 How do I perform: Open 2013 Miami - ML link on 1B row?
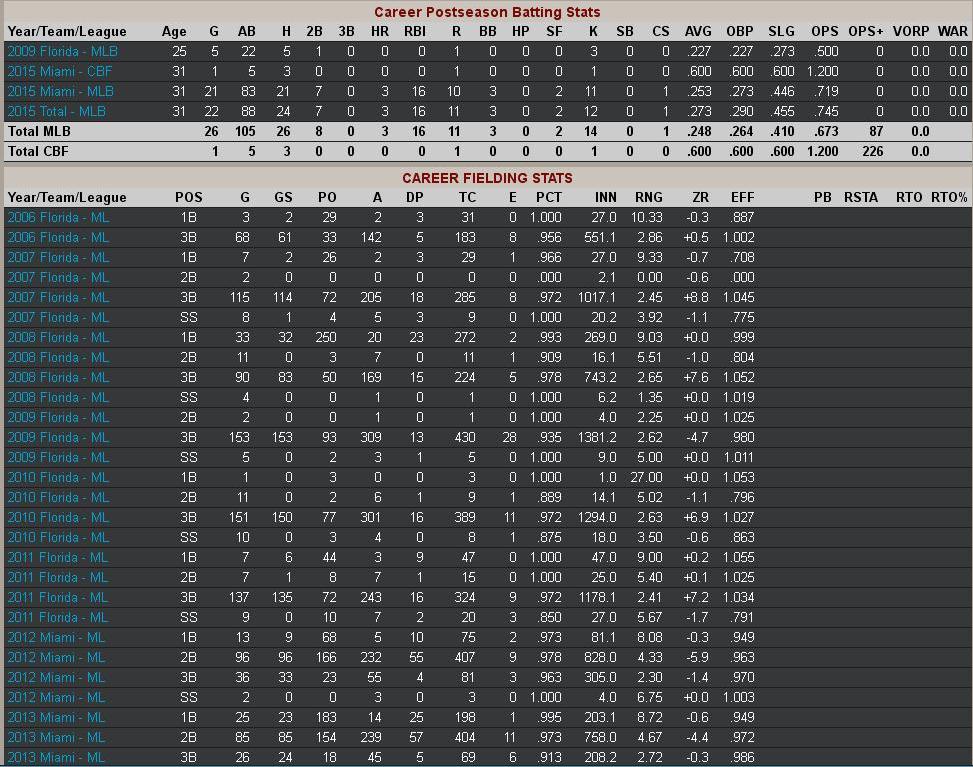(x=56, y=717)
